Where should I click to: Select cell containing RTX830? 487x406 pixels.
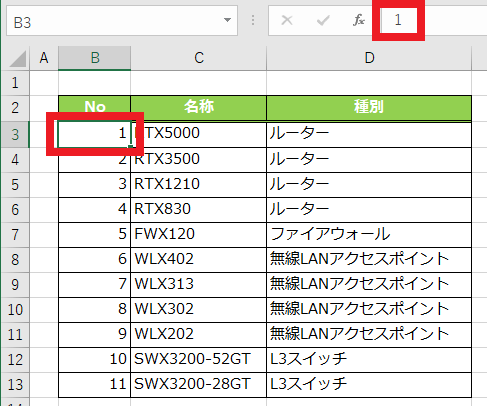199,210
